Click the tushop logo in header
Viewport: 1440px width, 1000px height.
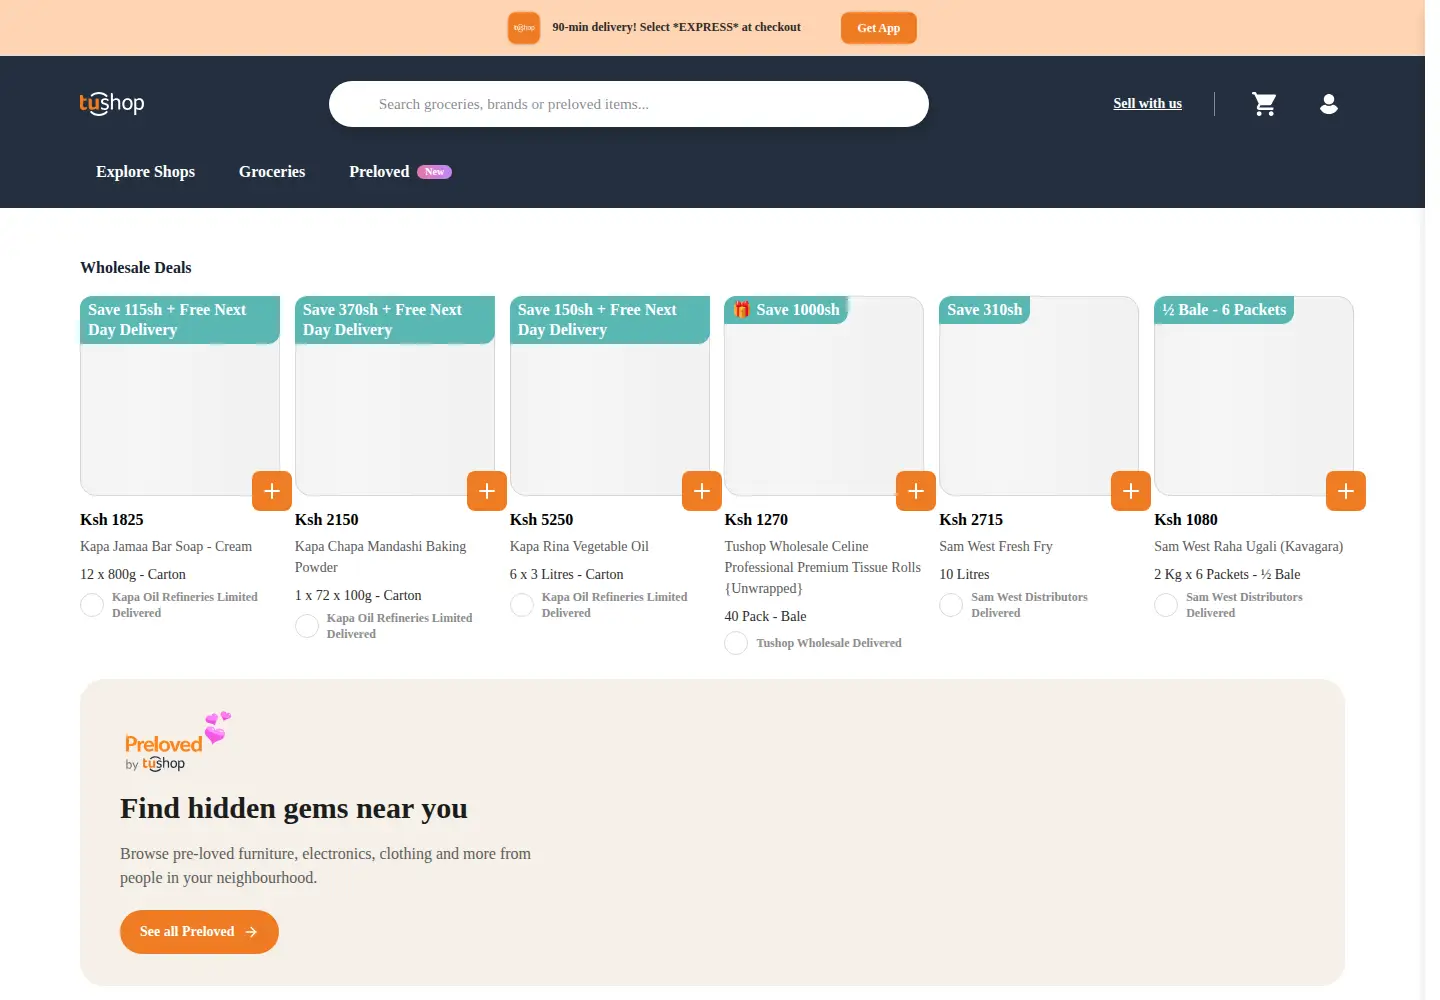112,103
